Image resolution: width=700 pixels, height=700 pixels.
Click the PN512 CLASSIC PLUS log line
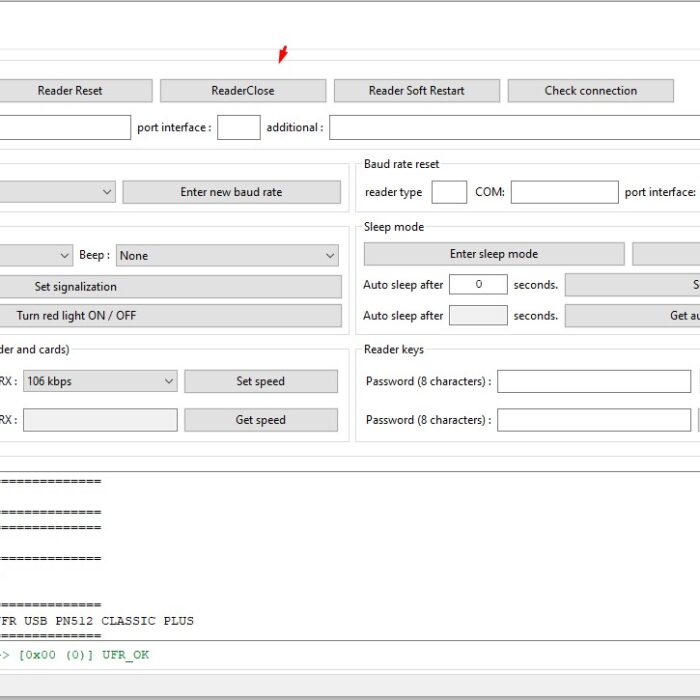(x=96, y=621)
